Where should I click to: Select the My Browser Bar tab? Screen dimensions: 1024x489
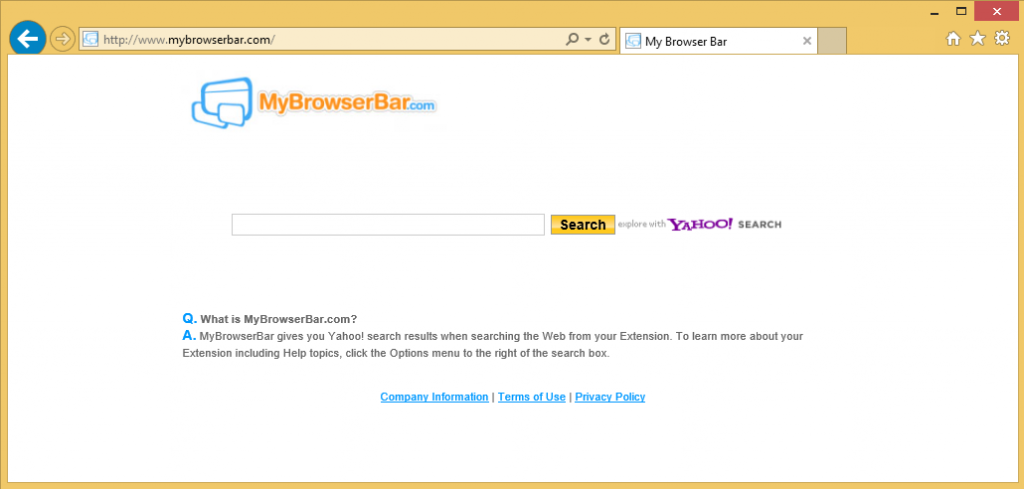coord(718,41)
